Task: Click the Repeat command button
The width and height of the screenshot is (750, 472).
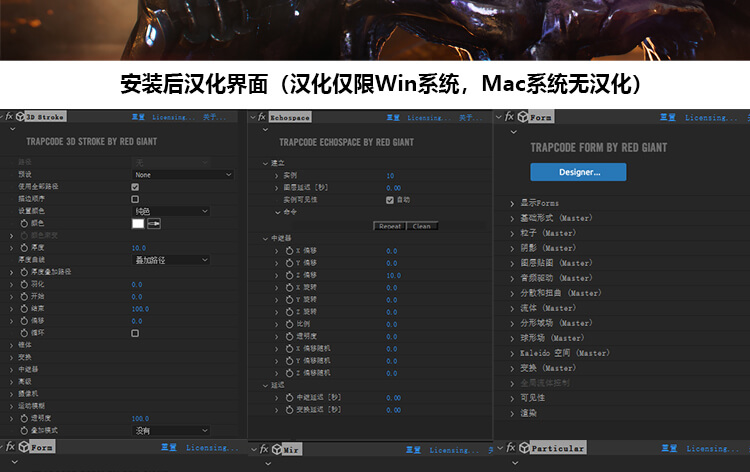Action: 389,226
